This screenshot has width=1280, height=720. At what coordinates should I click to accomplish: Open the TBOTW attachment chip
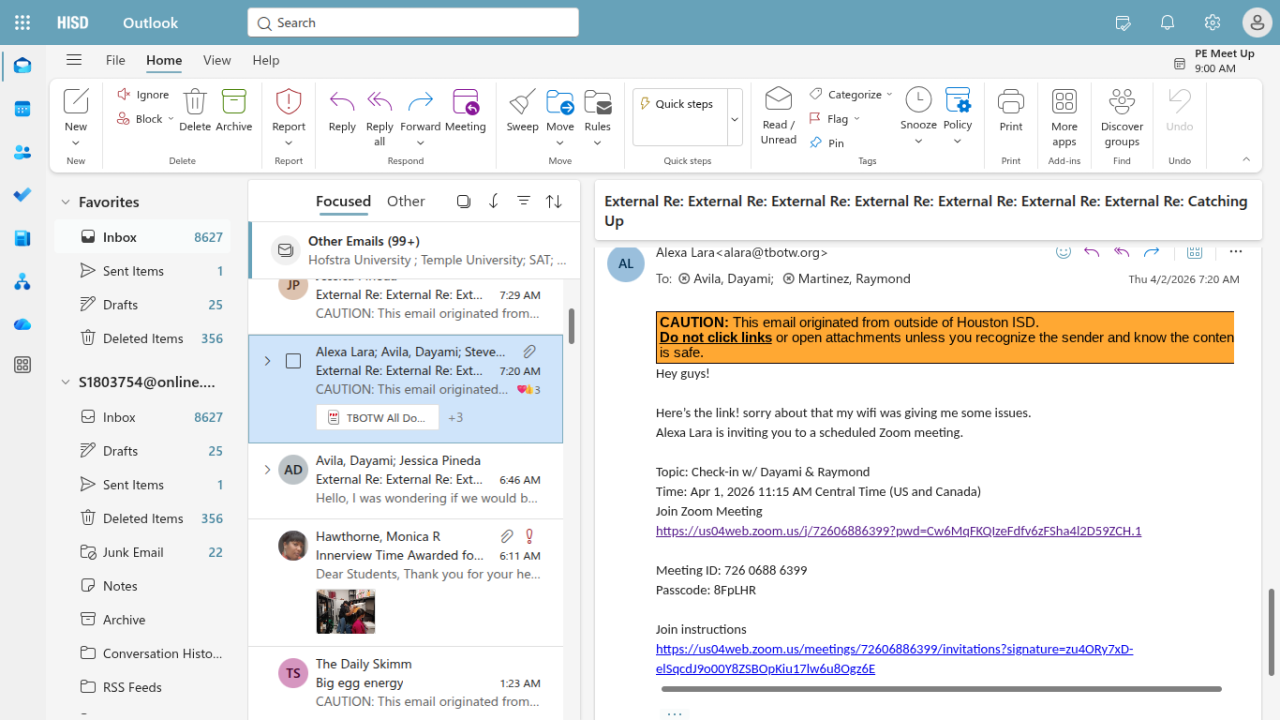coord(378,417)
